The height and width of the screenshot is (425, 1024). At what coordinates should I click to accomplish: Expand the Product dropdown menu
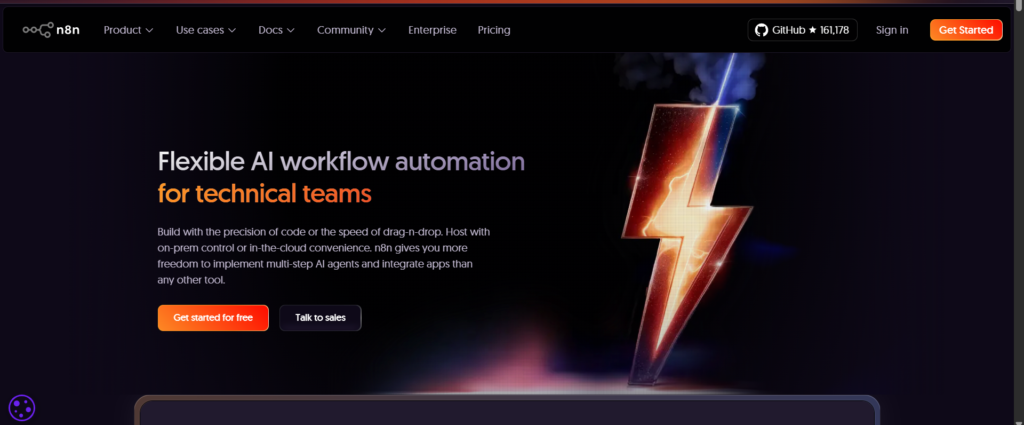128,30
